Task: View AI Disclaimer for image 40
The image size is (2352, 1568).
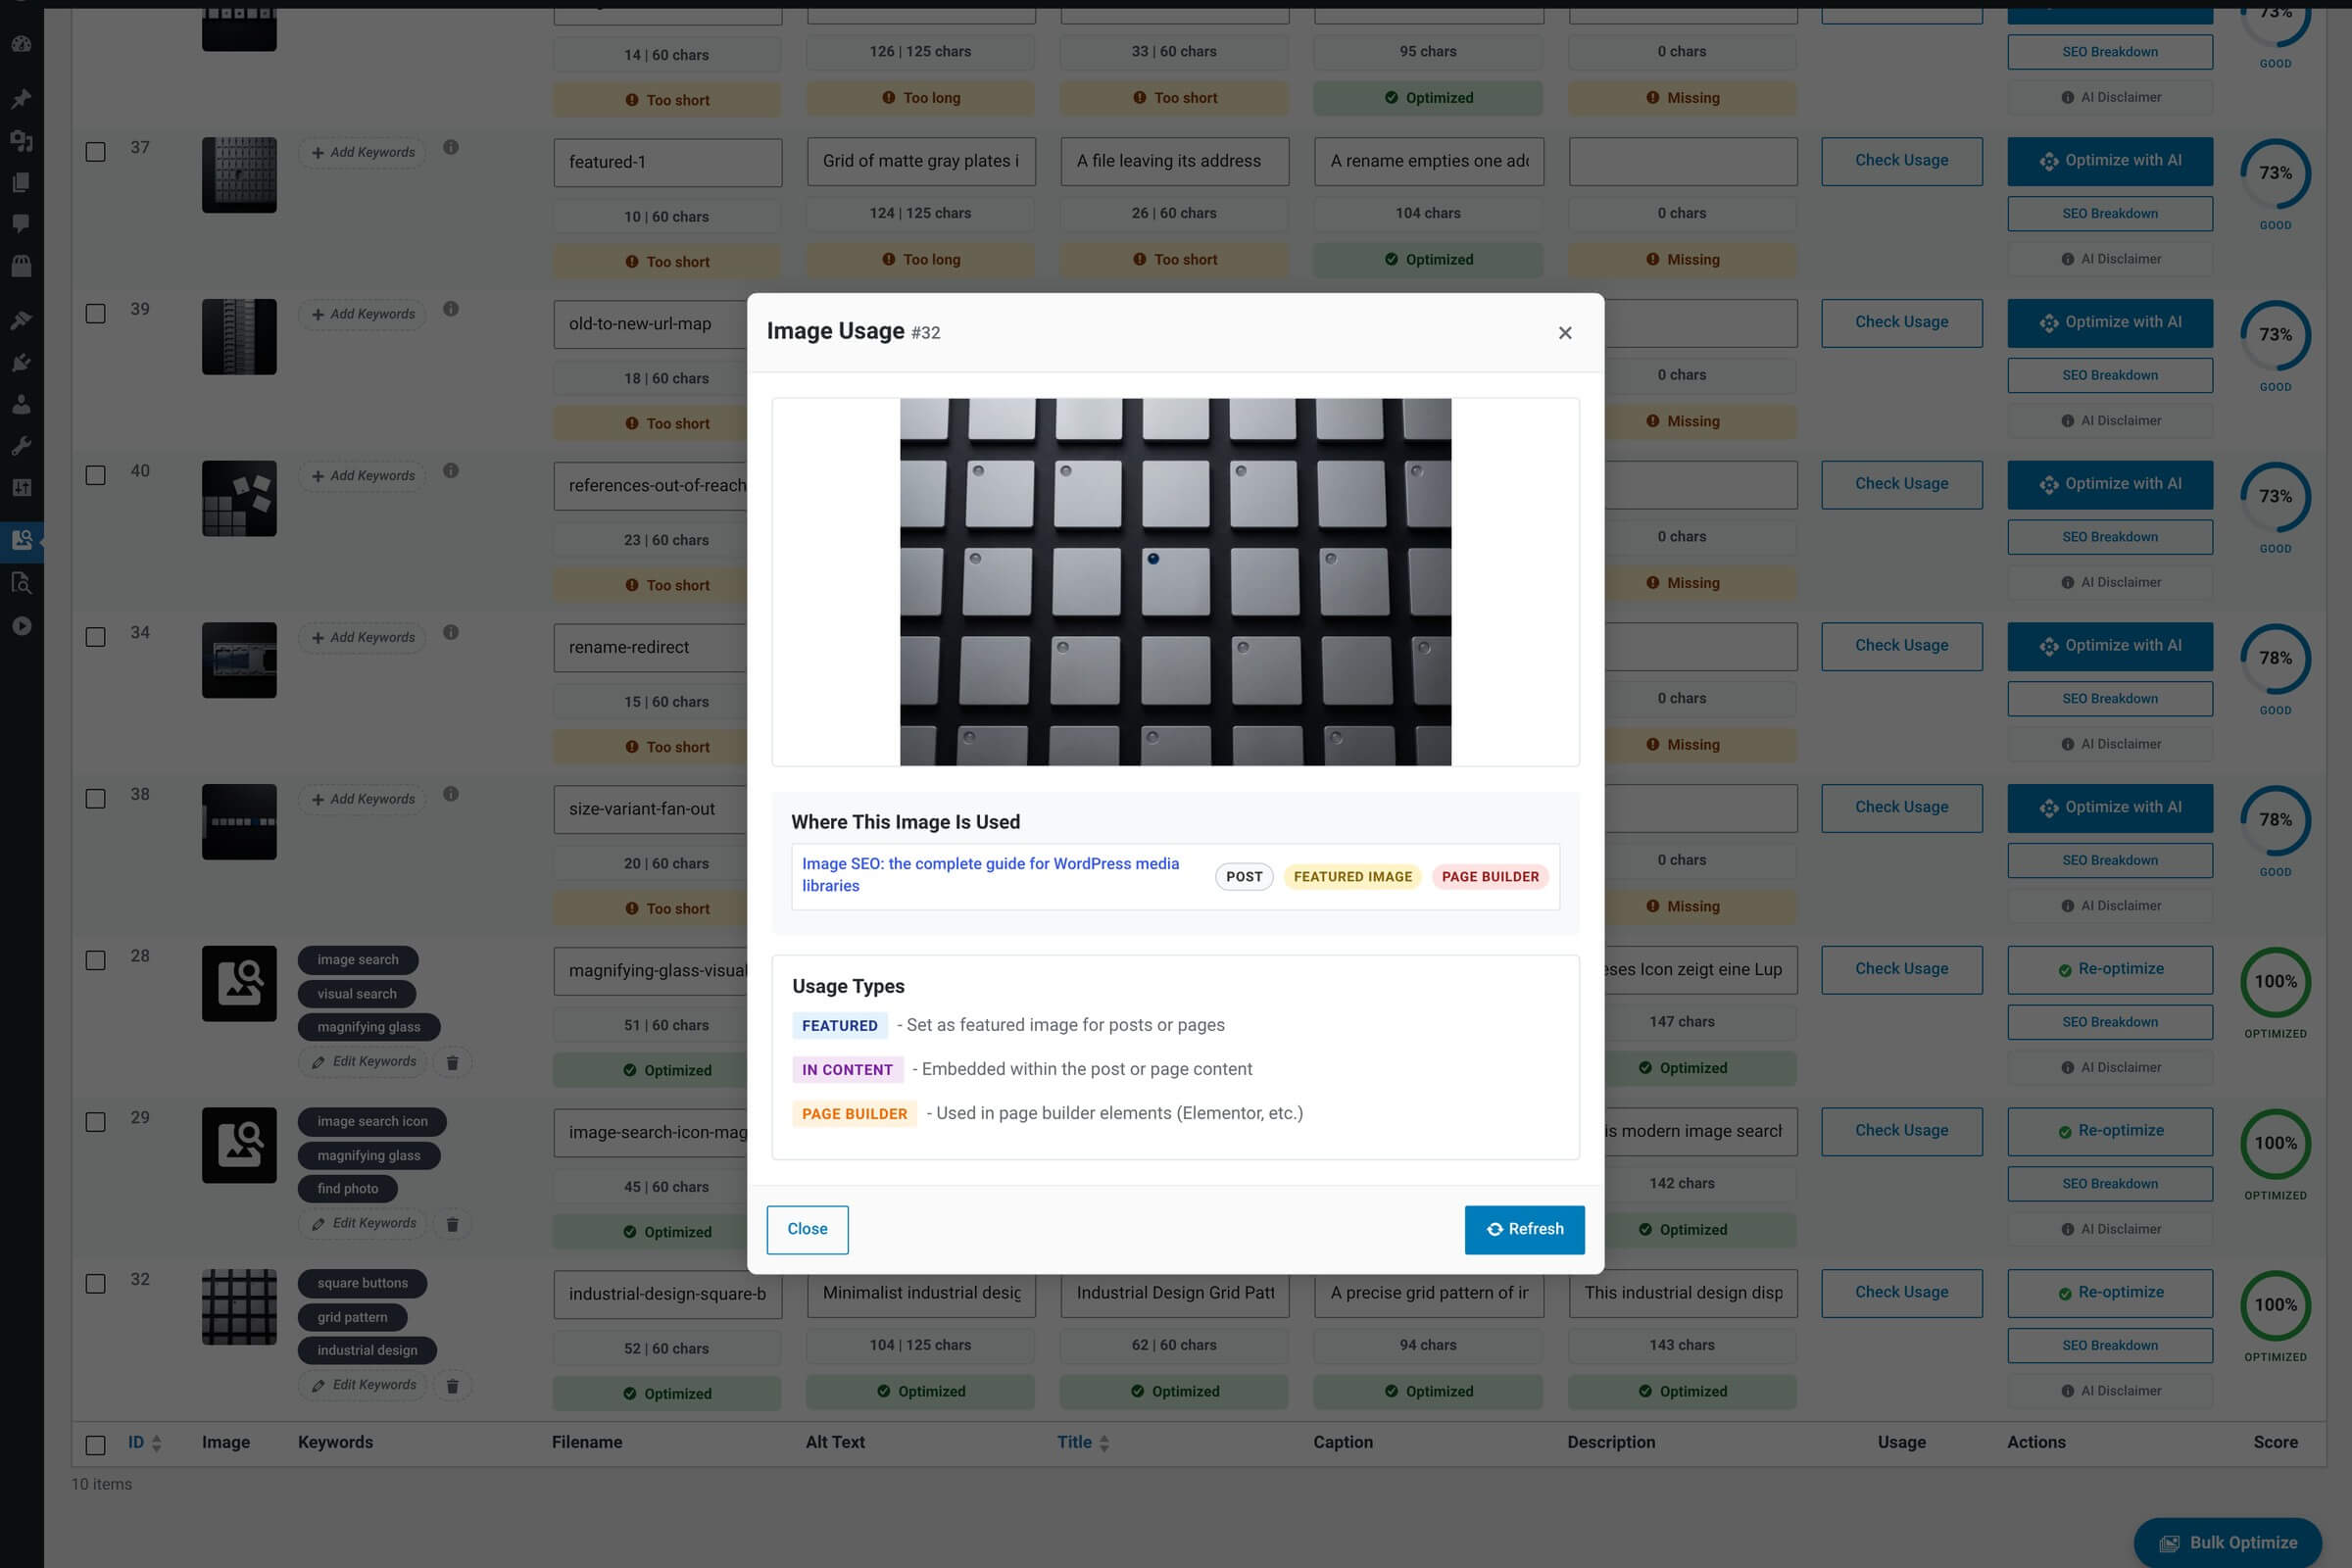Action: coord(2110,583)
